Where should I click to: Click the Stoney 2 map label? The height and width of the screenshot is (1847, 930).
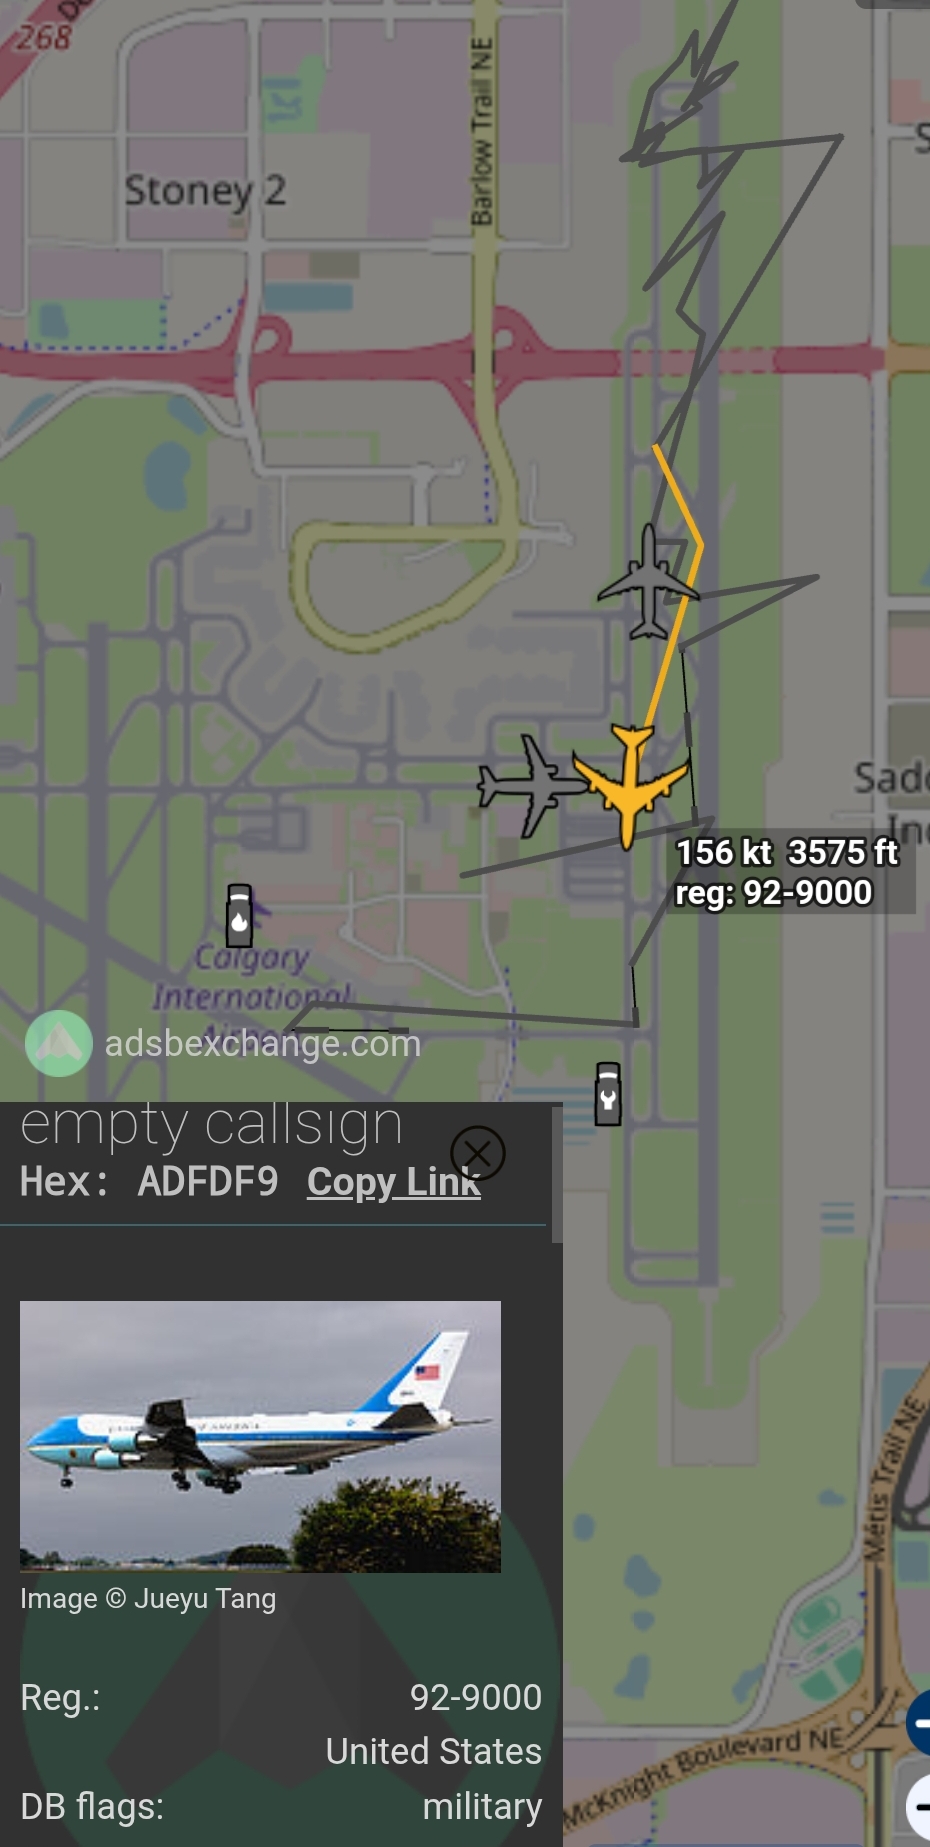point(205,190)
